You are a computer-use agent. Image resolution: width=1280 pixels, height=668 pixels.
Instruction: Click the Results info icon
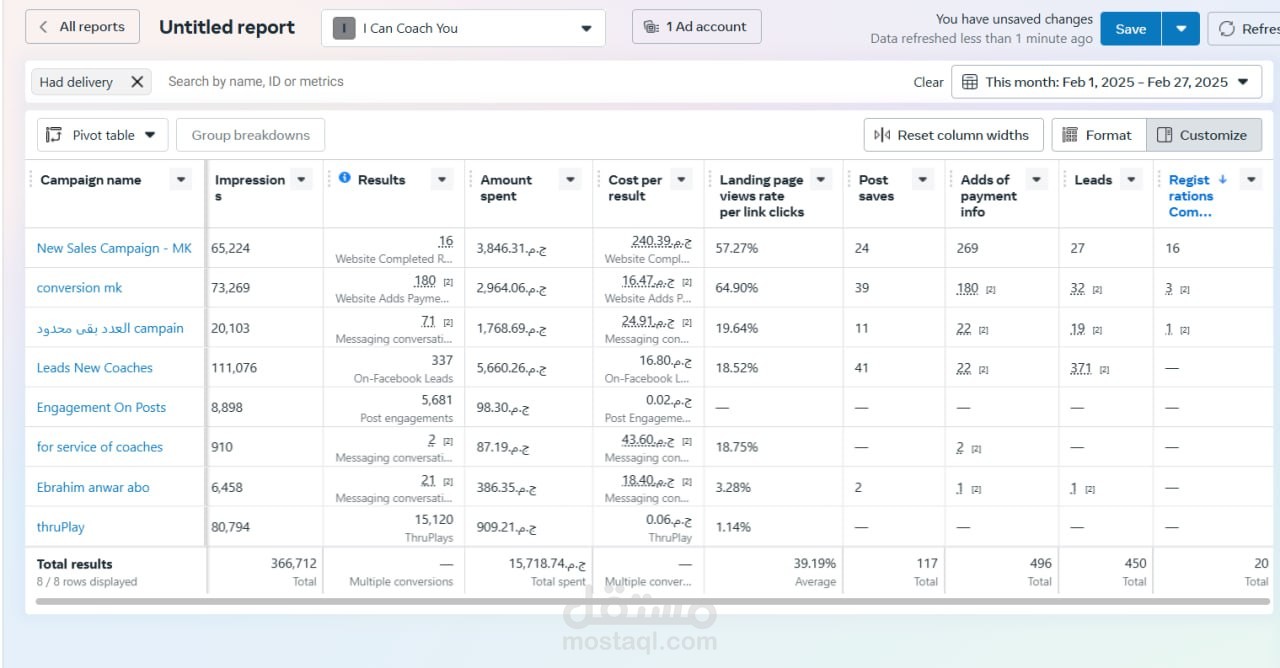coord(345,178)
